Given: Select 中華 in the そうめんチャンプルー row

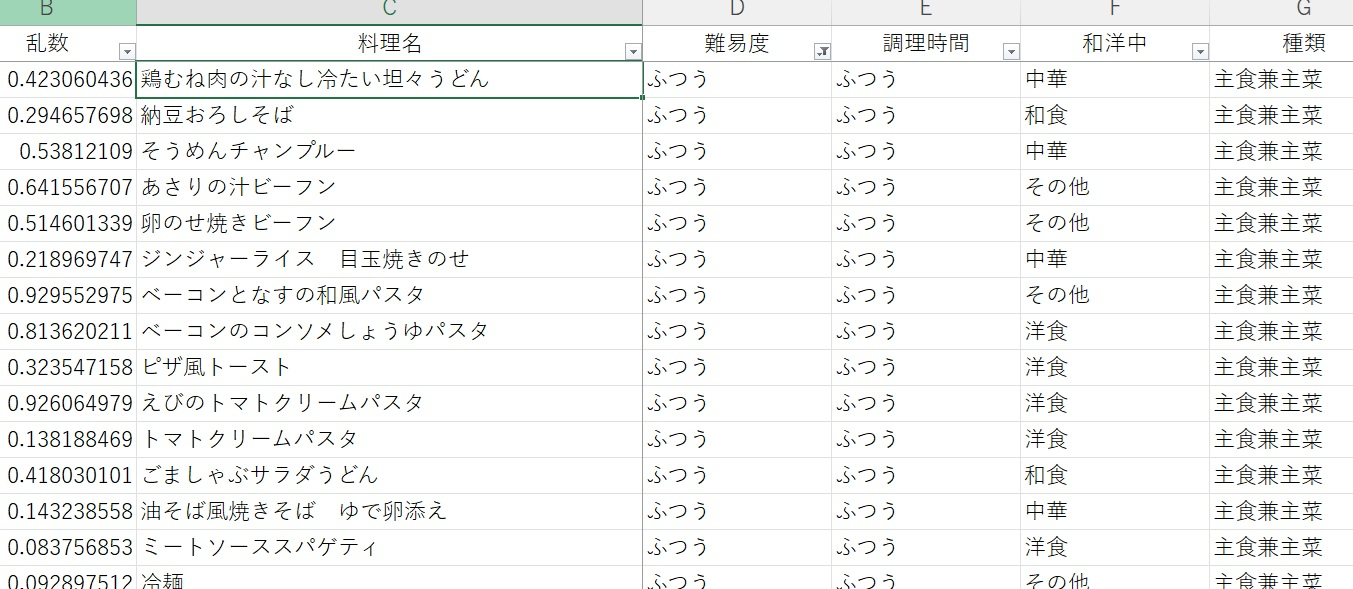Looking at the screenshot, I should [x=1115, y=152].
